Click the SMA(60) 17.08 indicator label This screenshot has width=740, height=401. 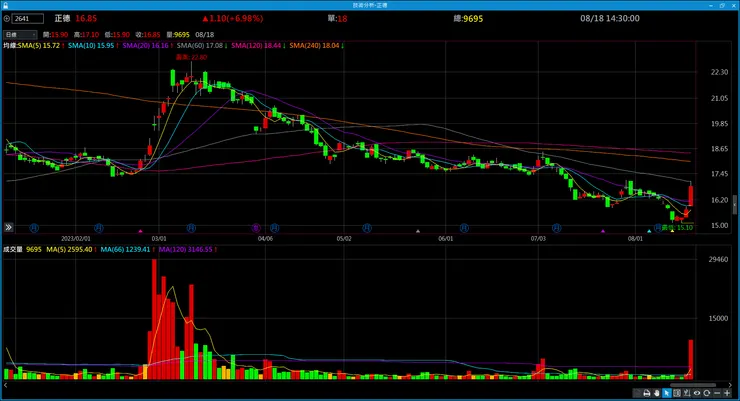tap(200, 46)
